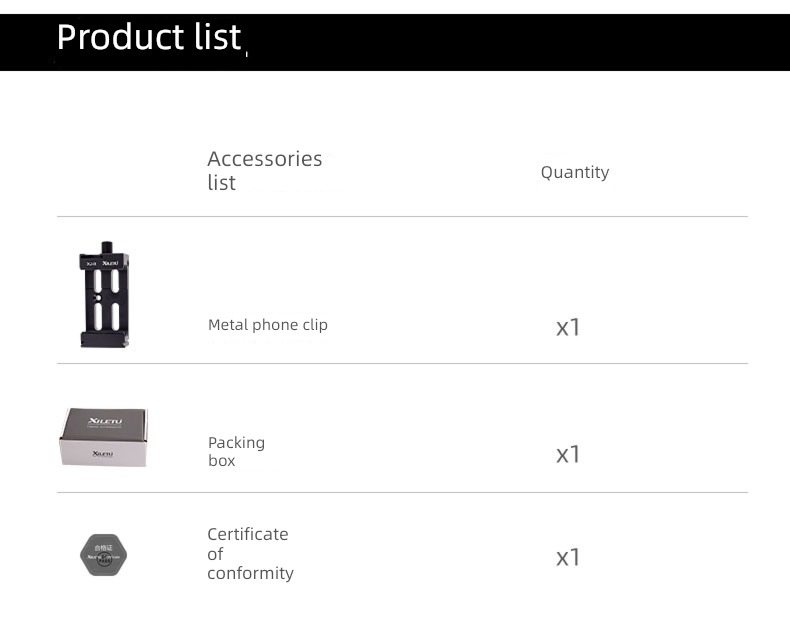Click the x1 quantity for phone clip

tap(568, 328)
